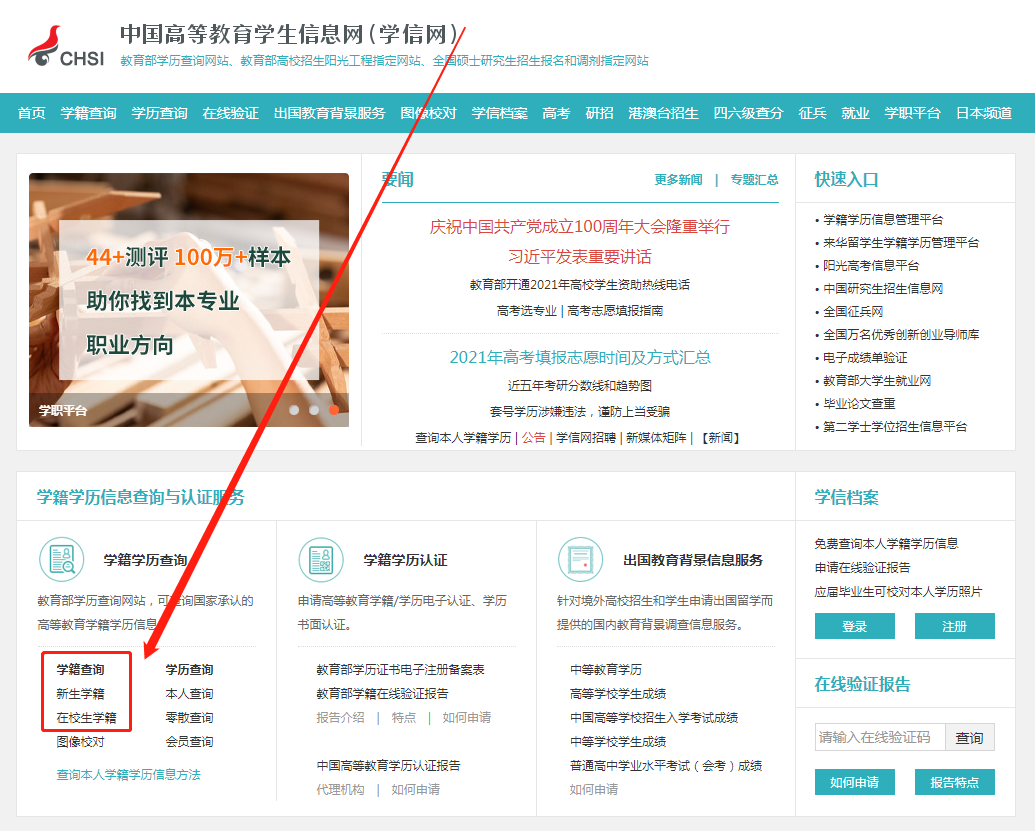Select the first carousel dot indicator
Viewport: 1035px width, 831px height.
pyautogui.click(x=294, y=410)
